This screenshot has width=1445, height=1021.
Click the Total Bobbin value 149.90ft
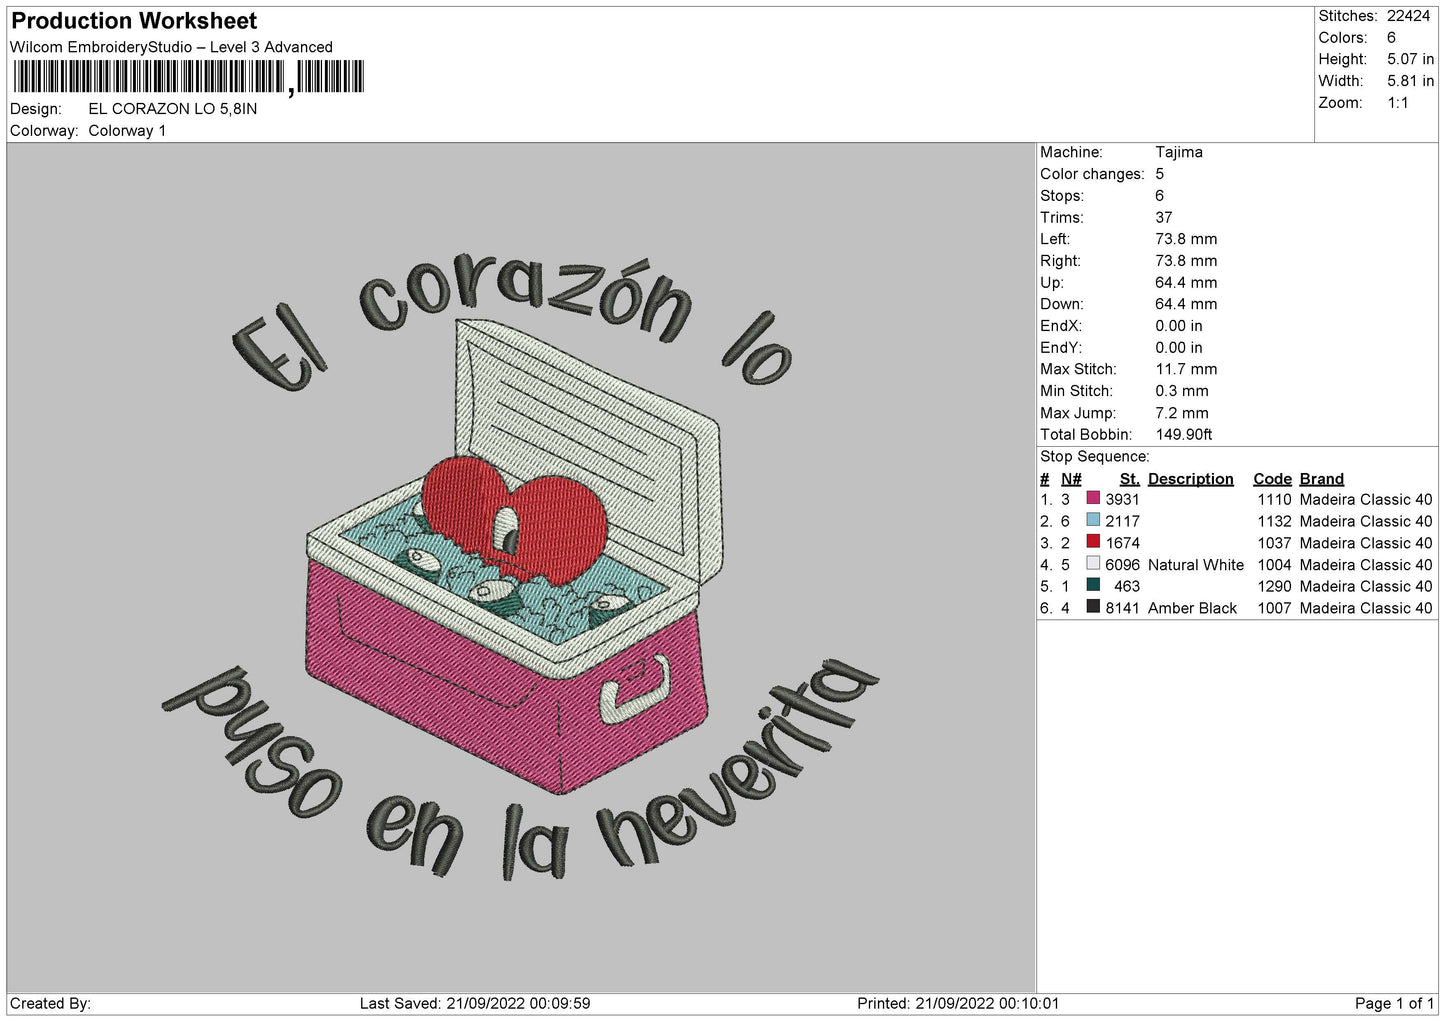[x=1184, y=435]
